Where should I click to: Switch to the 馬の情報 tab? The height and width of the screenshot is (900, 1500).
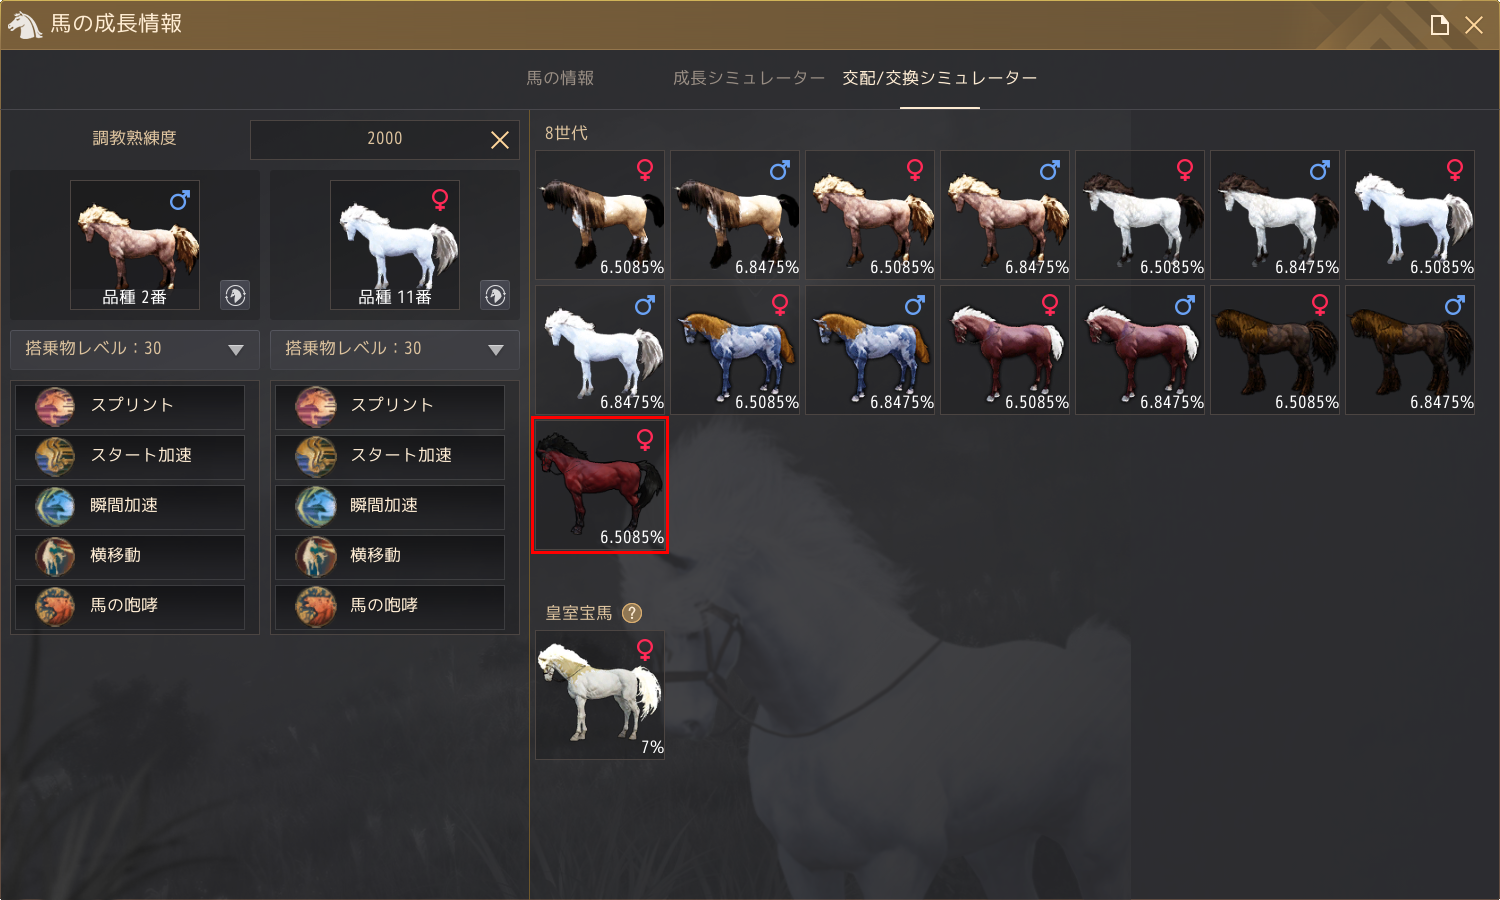coord(560,78)
